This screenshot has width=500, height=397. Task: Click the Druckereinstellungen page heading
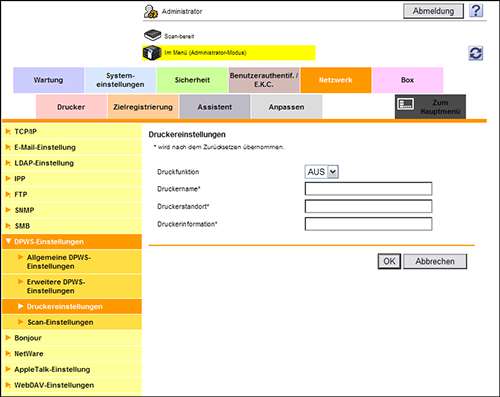tap(187, 134)
